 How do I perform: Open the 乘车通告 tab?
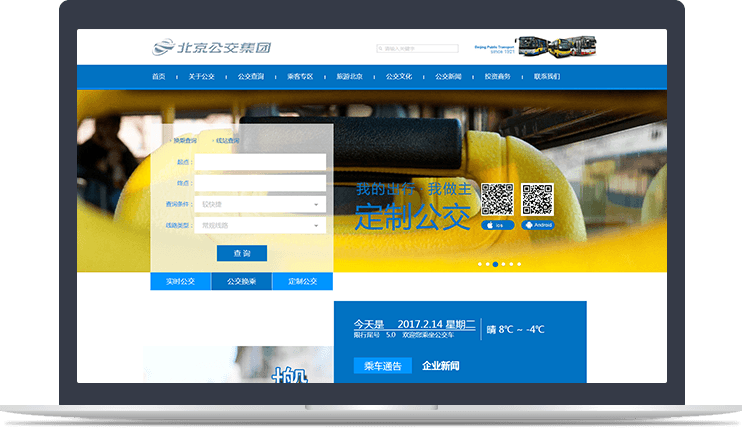pos(382,366)
